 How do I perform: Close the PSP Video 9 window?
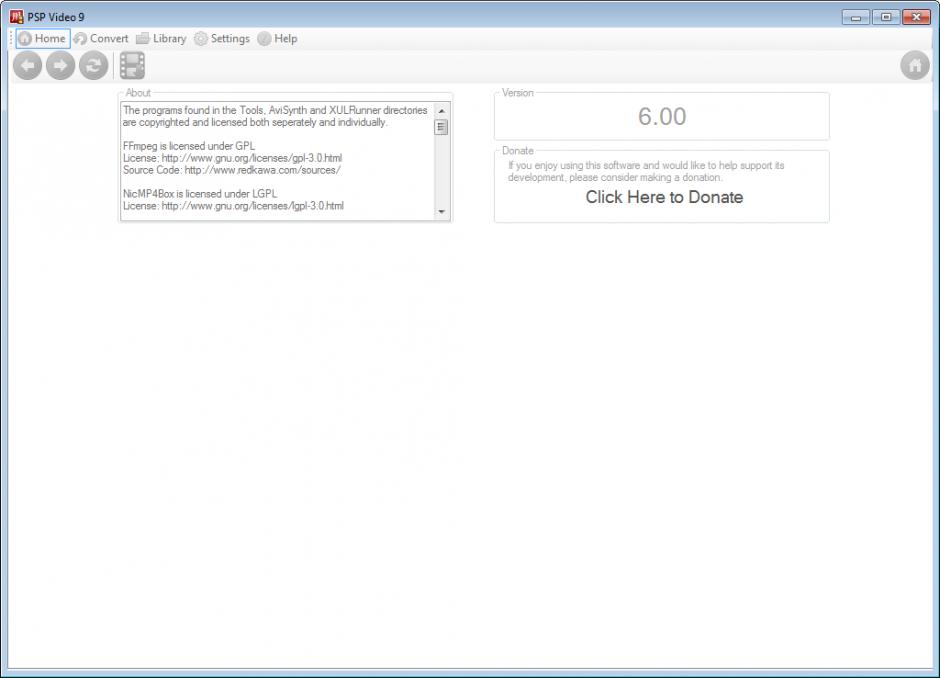pos(916,17)
